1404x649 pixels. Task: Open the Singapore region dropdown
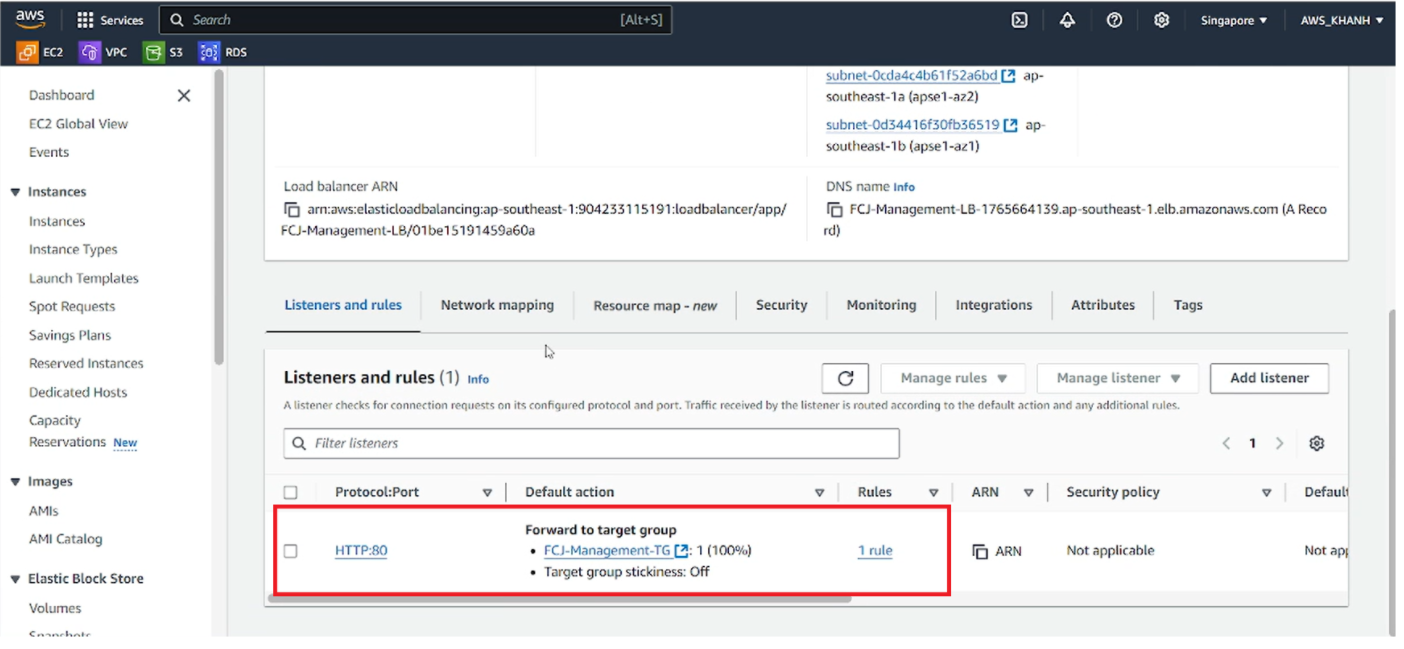click(1234, 20)
